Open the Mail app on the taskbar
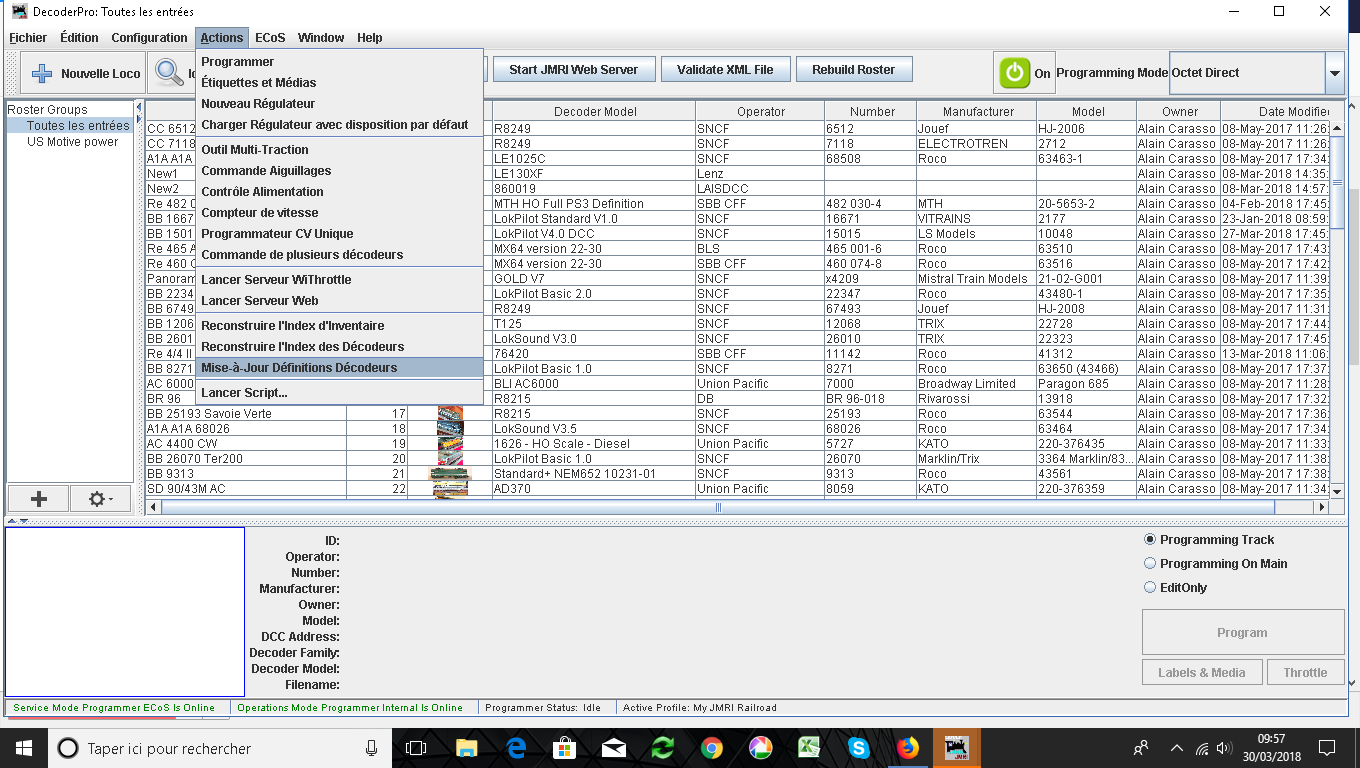This screenshot has width=1360, height=768. 614,748
